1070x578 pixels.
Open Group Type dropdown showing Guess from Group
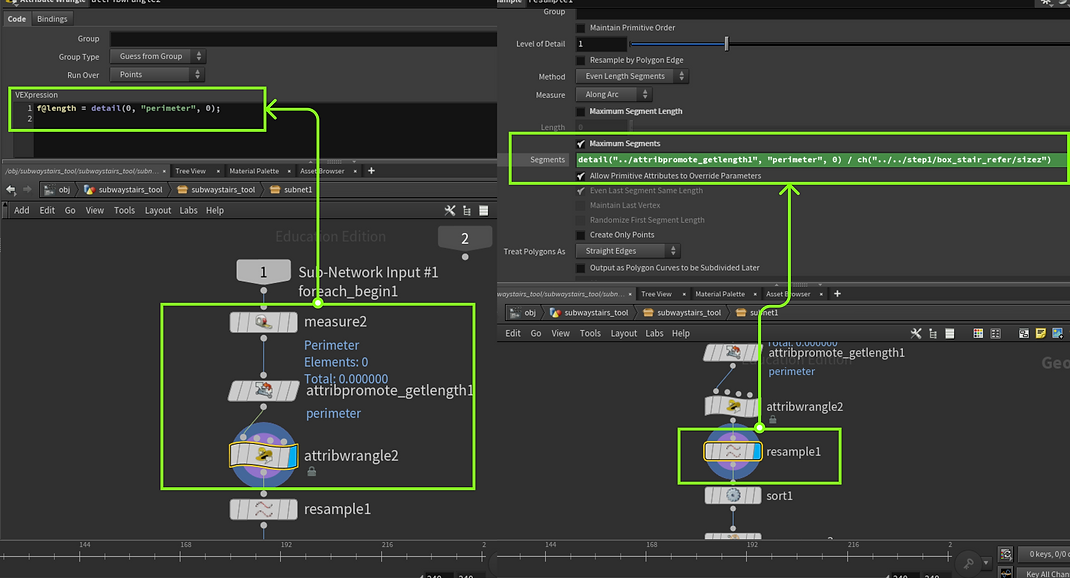click(x=158, y=56)
